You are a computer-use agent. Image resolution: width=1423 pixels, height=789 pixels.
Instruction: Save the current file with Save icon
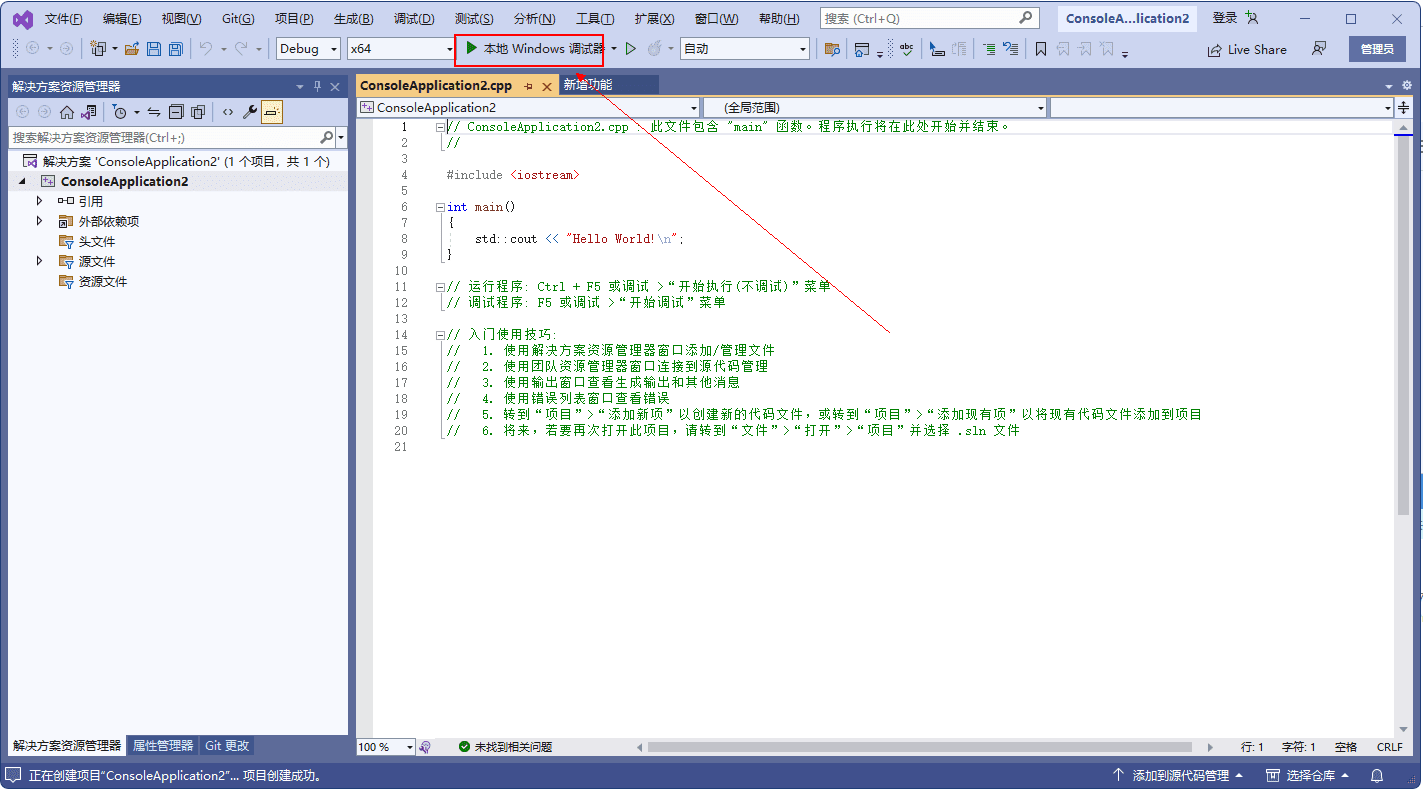[154, 49]
